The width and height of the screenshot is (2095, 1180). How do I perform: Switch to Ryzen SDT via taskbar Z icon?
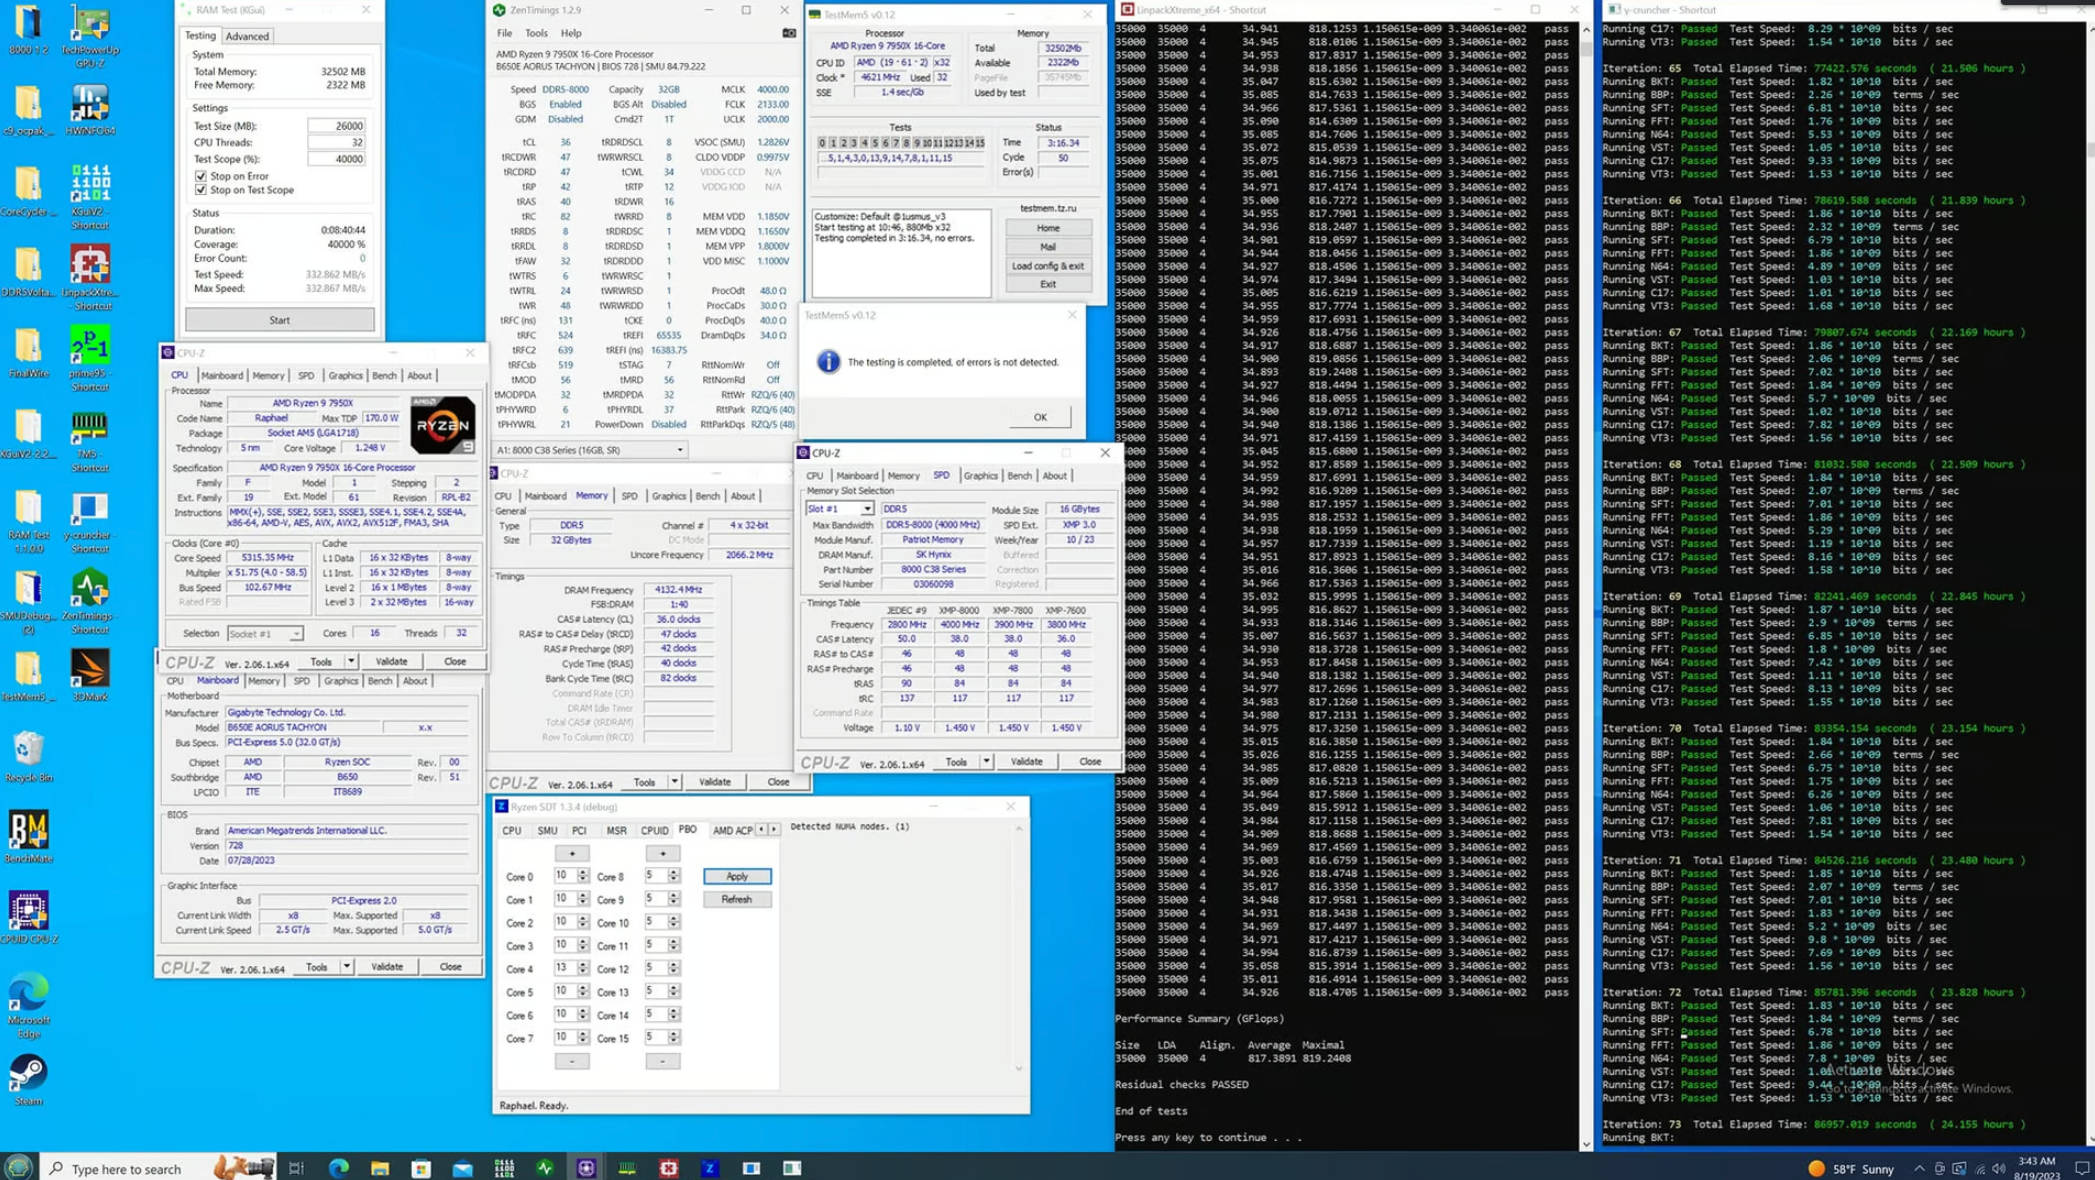click(x=710, y=1167)
